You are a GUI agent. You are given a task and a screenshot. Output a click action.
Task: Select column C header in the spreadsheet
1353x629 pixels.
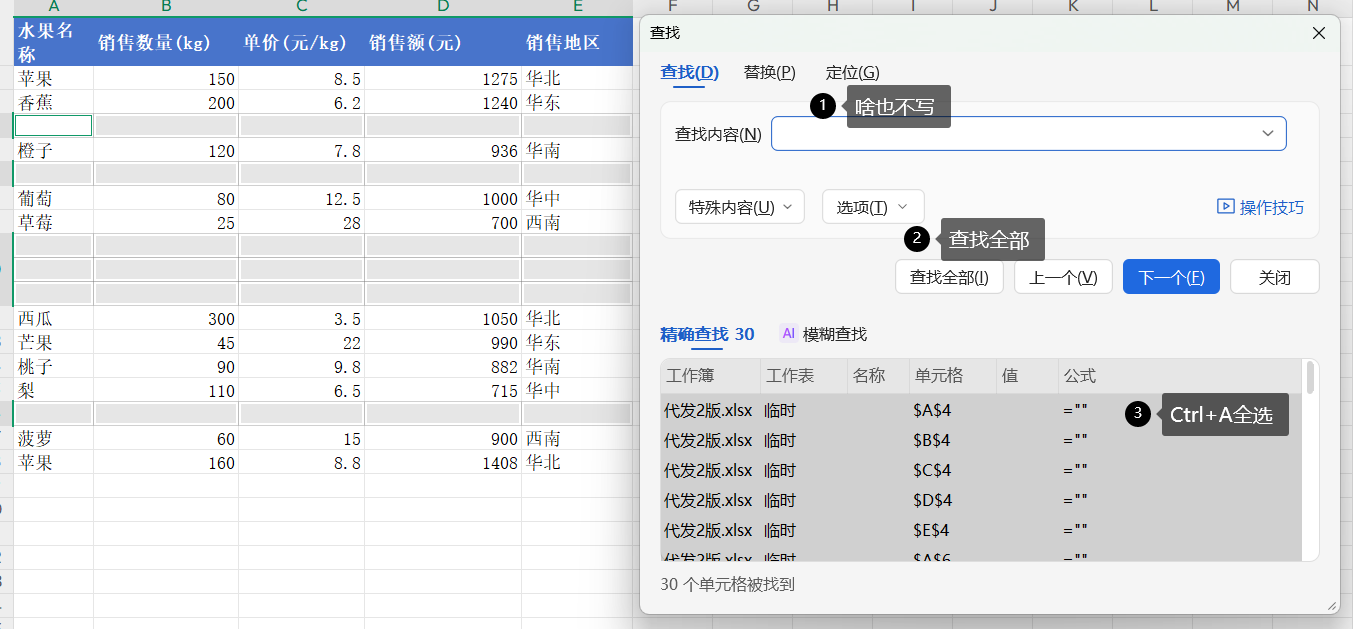click(x=301, y=7)
